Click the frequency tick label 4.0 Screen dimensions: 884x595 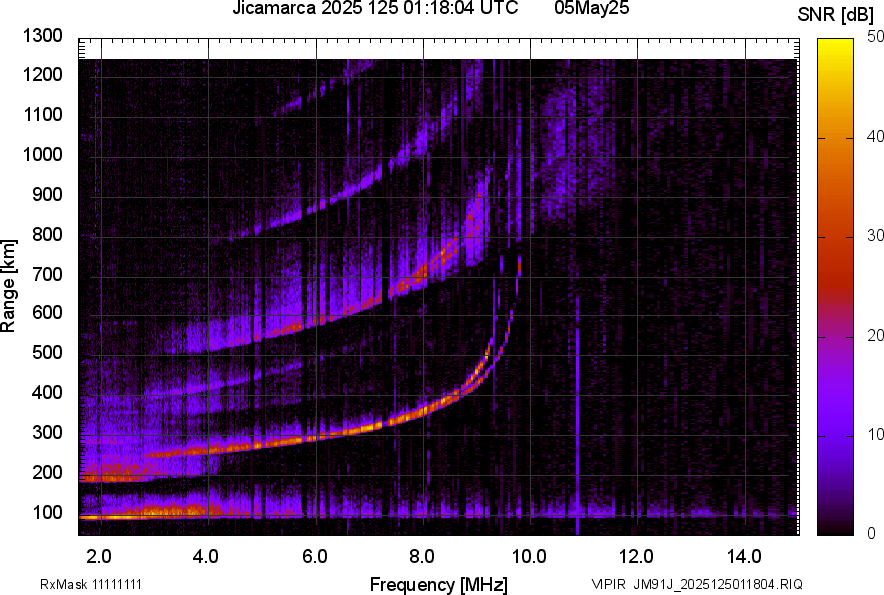tap(206, 557)
